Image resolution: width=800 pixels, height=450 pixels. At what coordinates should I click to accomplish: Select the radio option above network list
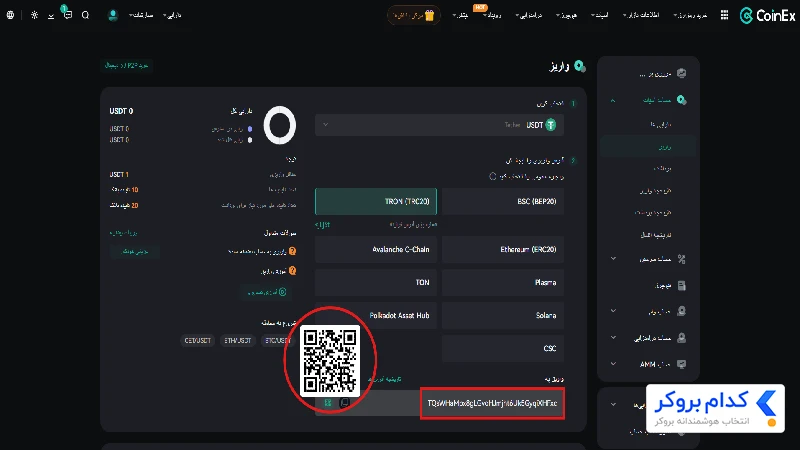tap(492, 177)
